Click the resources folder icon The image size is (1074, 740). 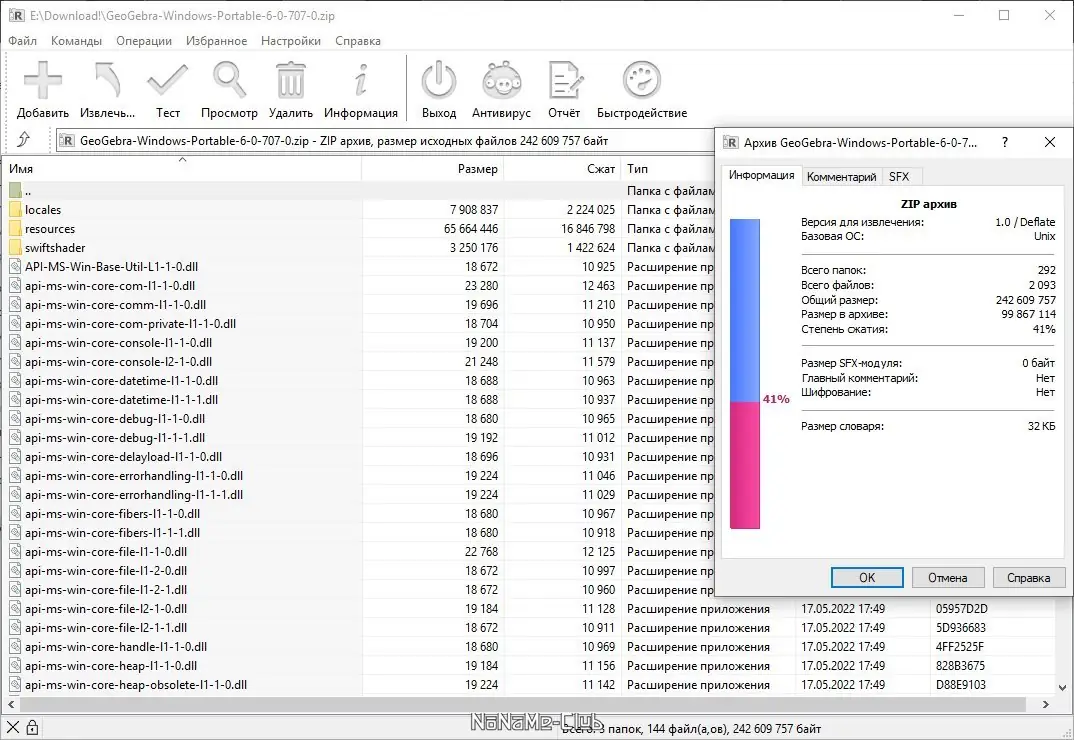click(16, 229)
